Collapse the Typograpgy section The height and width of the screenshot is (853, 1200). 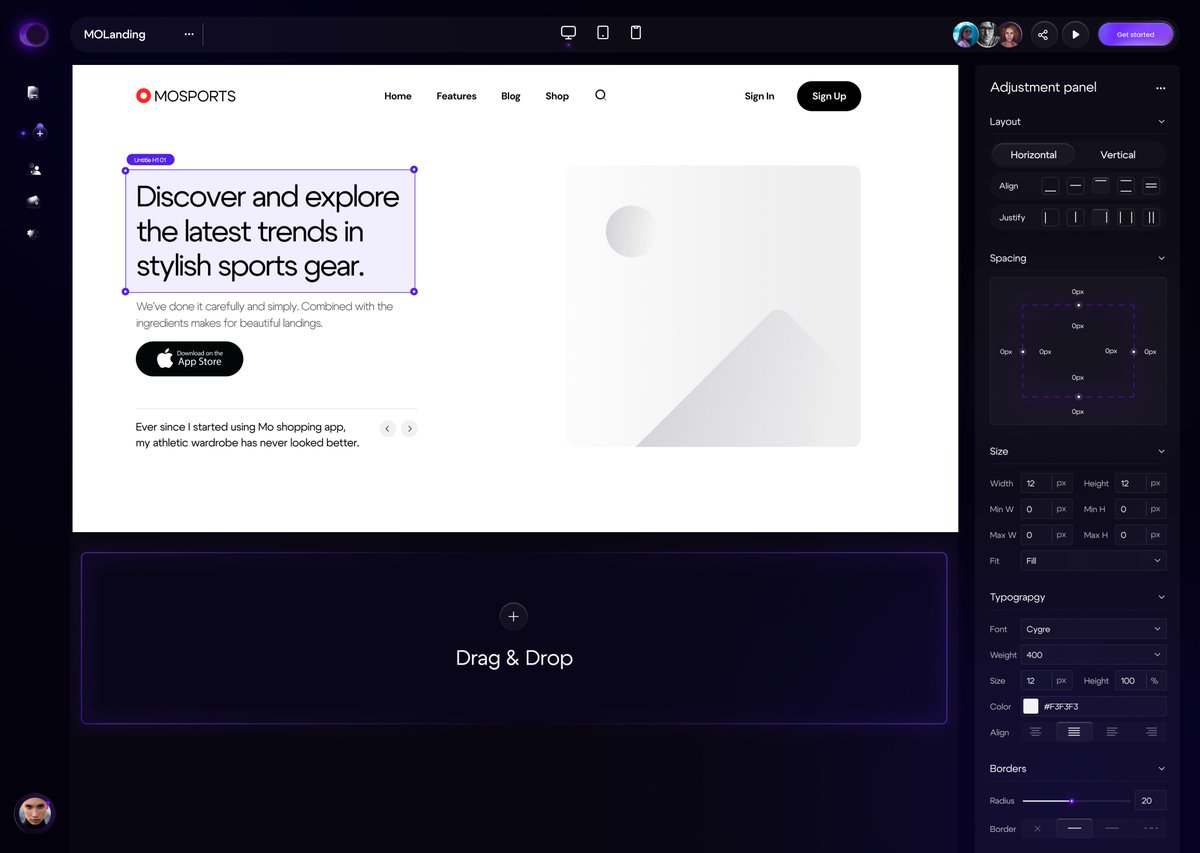pyautogui.click(x=1161, y=597)
